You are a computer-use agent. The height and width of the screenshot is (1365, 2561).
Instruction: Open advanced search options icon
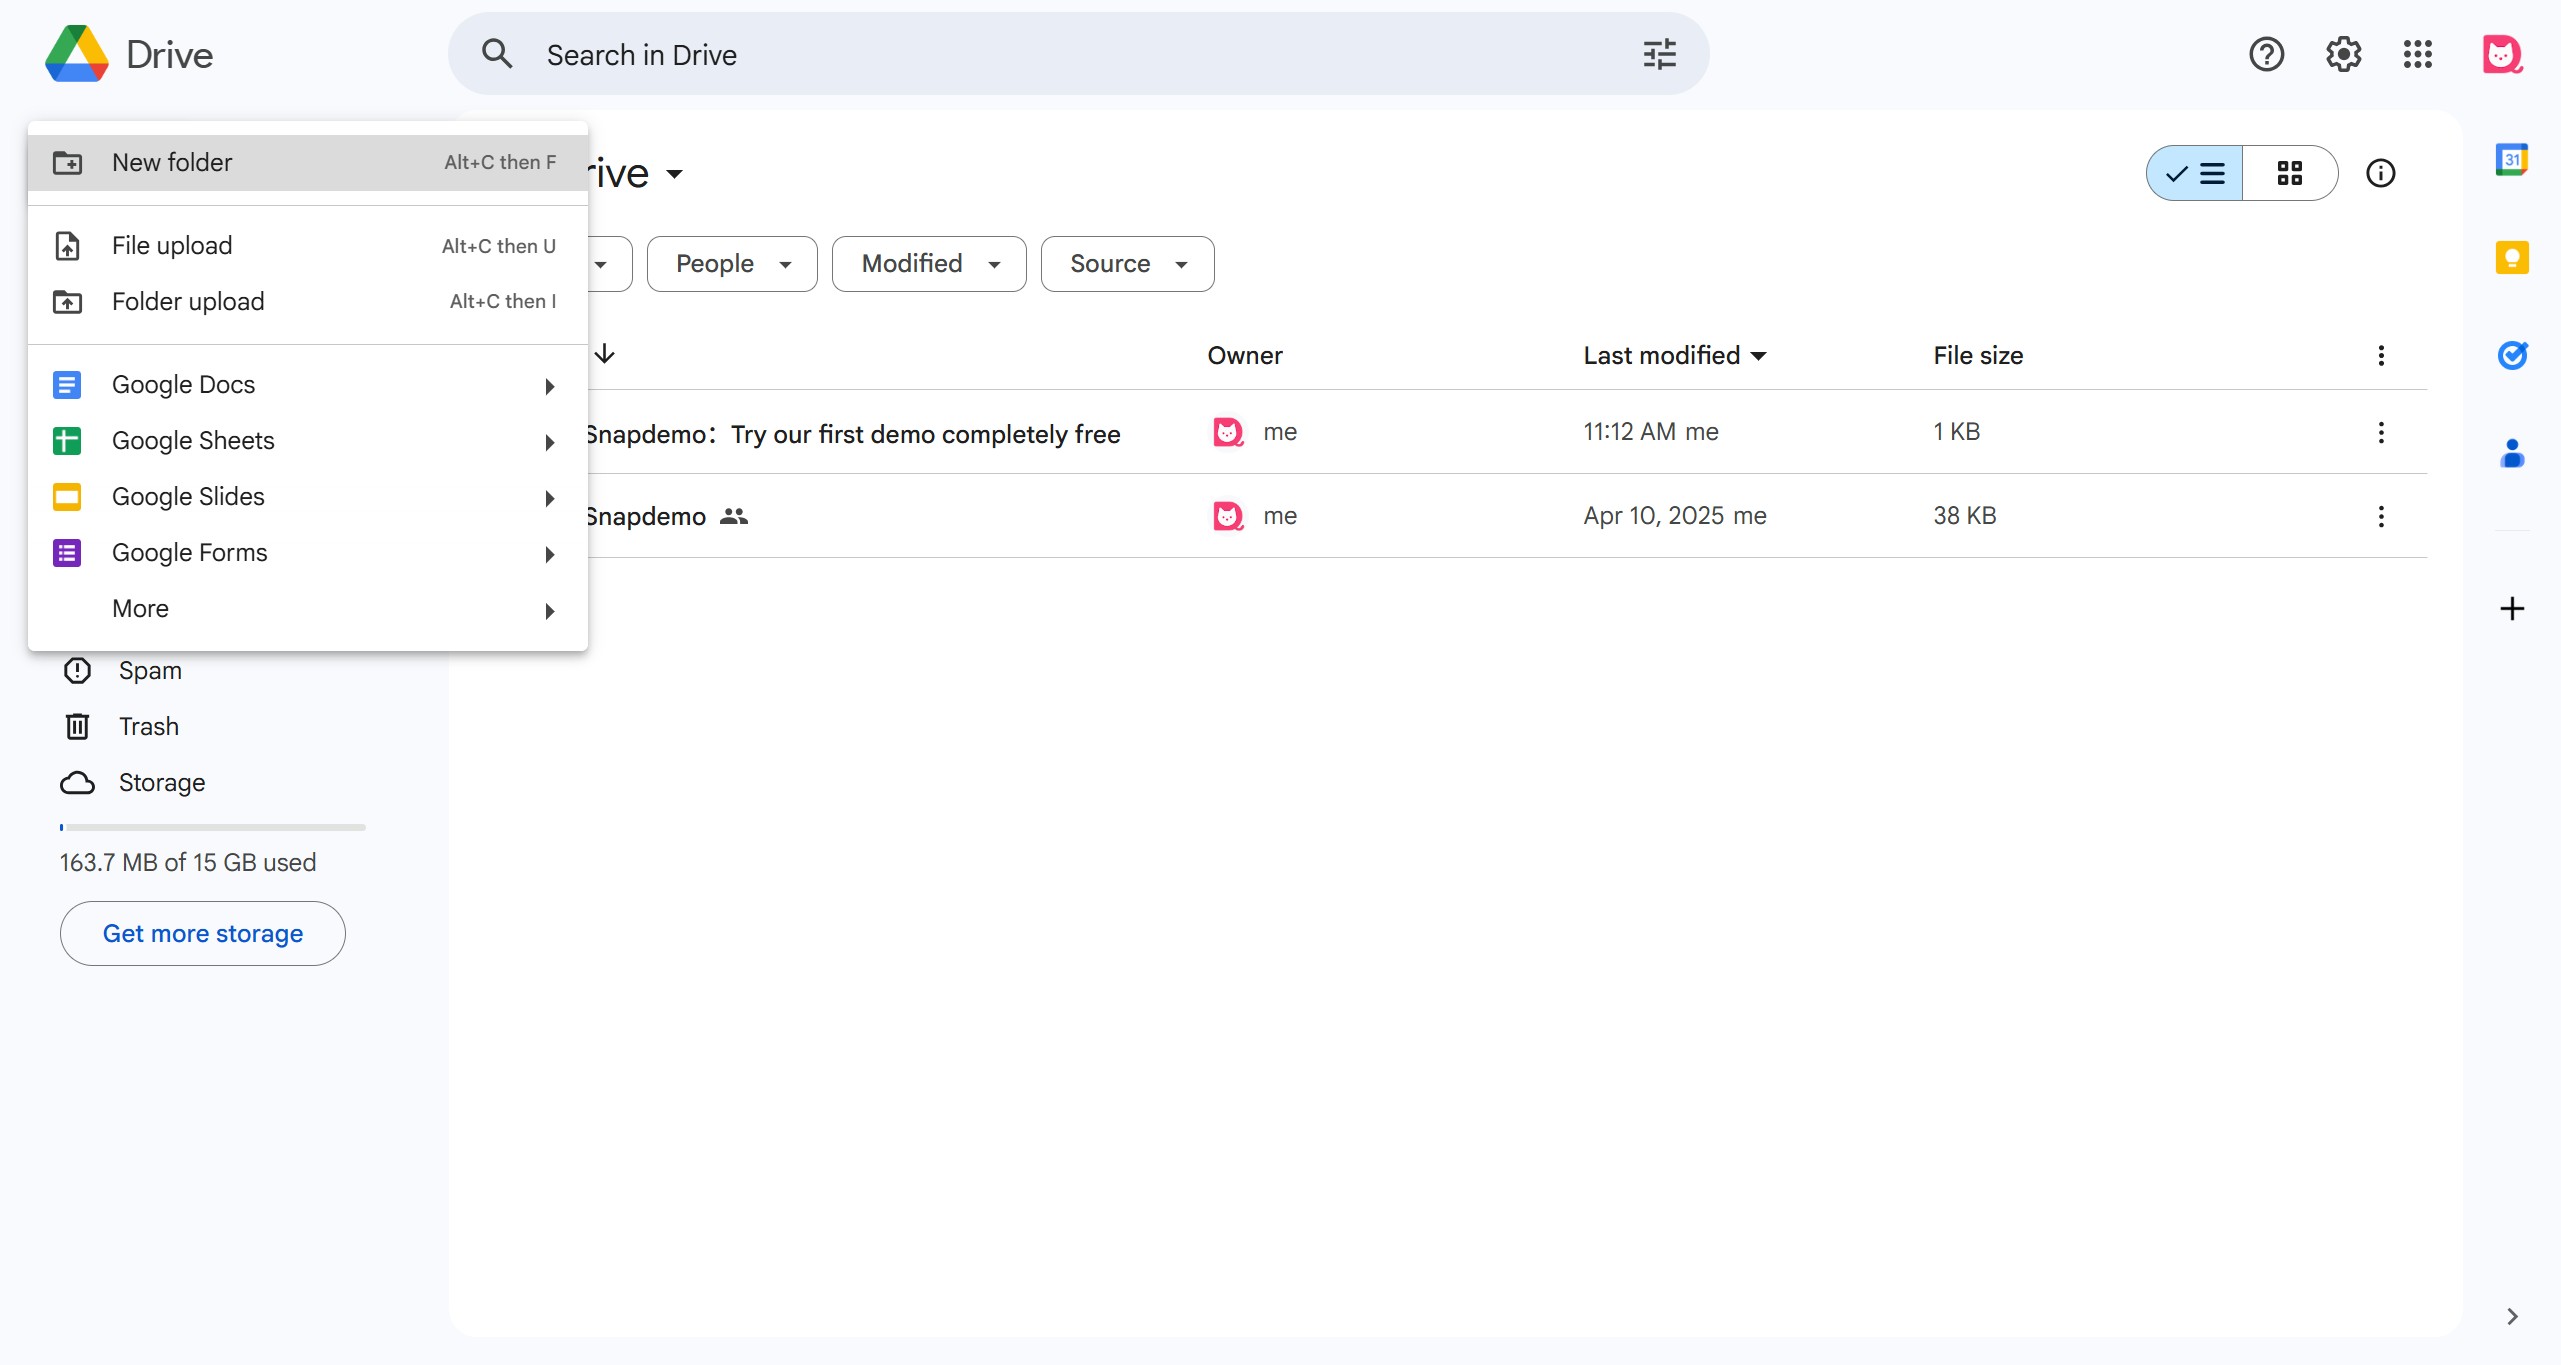coord(1659,54)
